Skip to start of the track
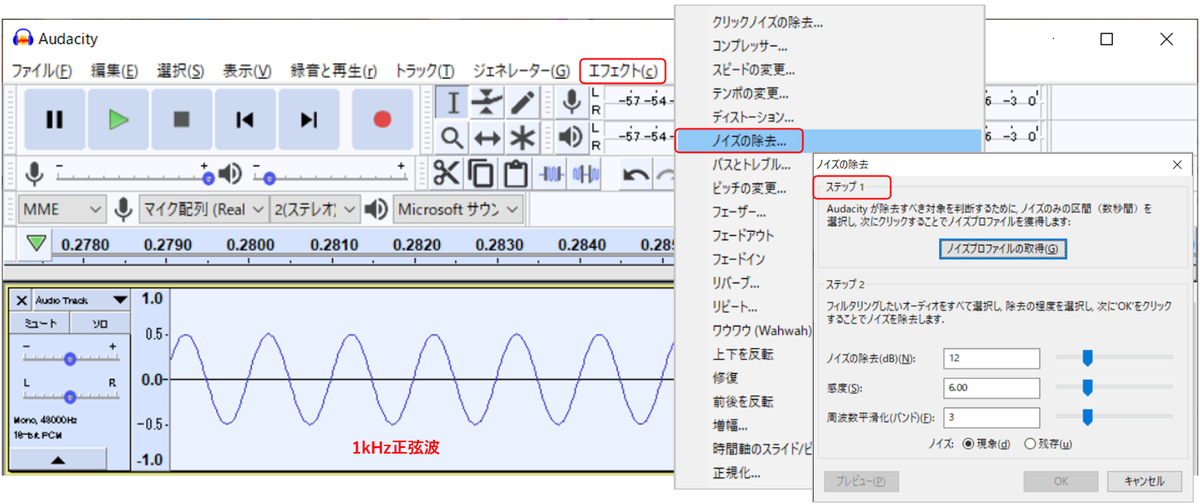1200x504 pixels. pos(244,119)
